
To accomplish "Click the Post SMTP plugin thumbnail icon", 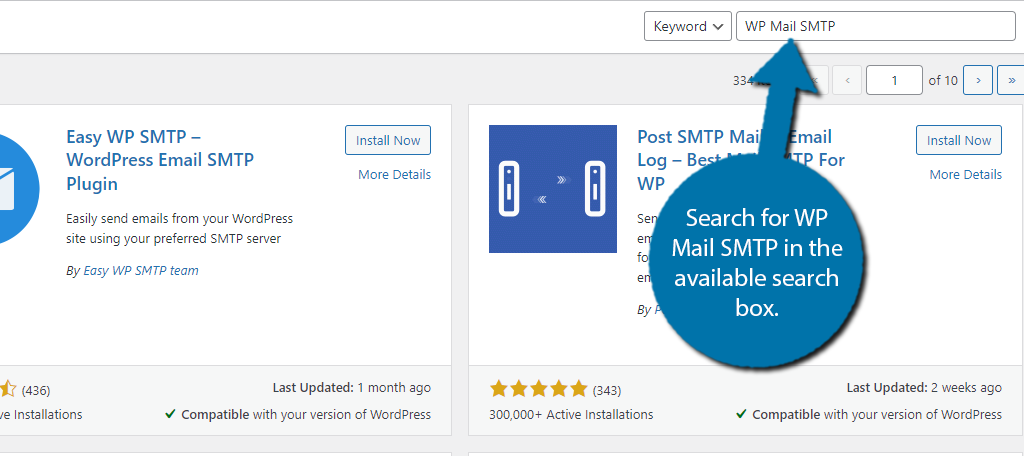I will click(552, 188).
